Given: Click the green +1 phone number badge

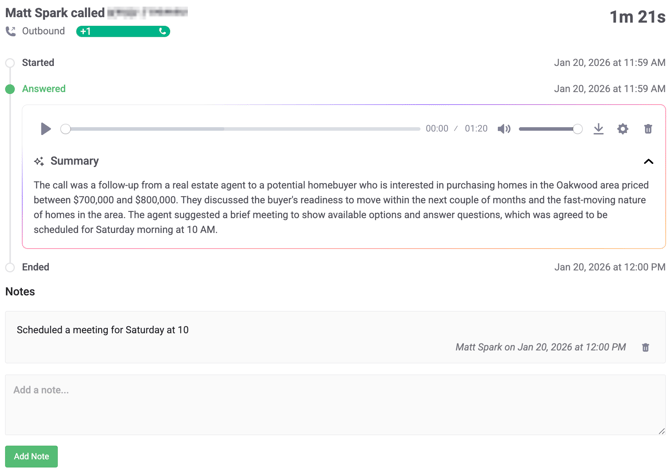Looking at the screenshot, I should click(122, 32).
